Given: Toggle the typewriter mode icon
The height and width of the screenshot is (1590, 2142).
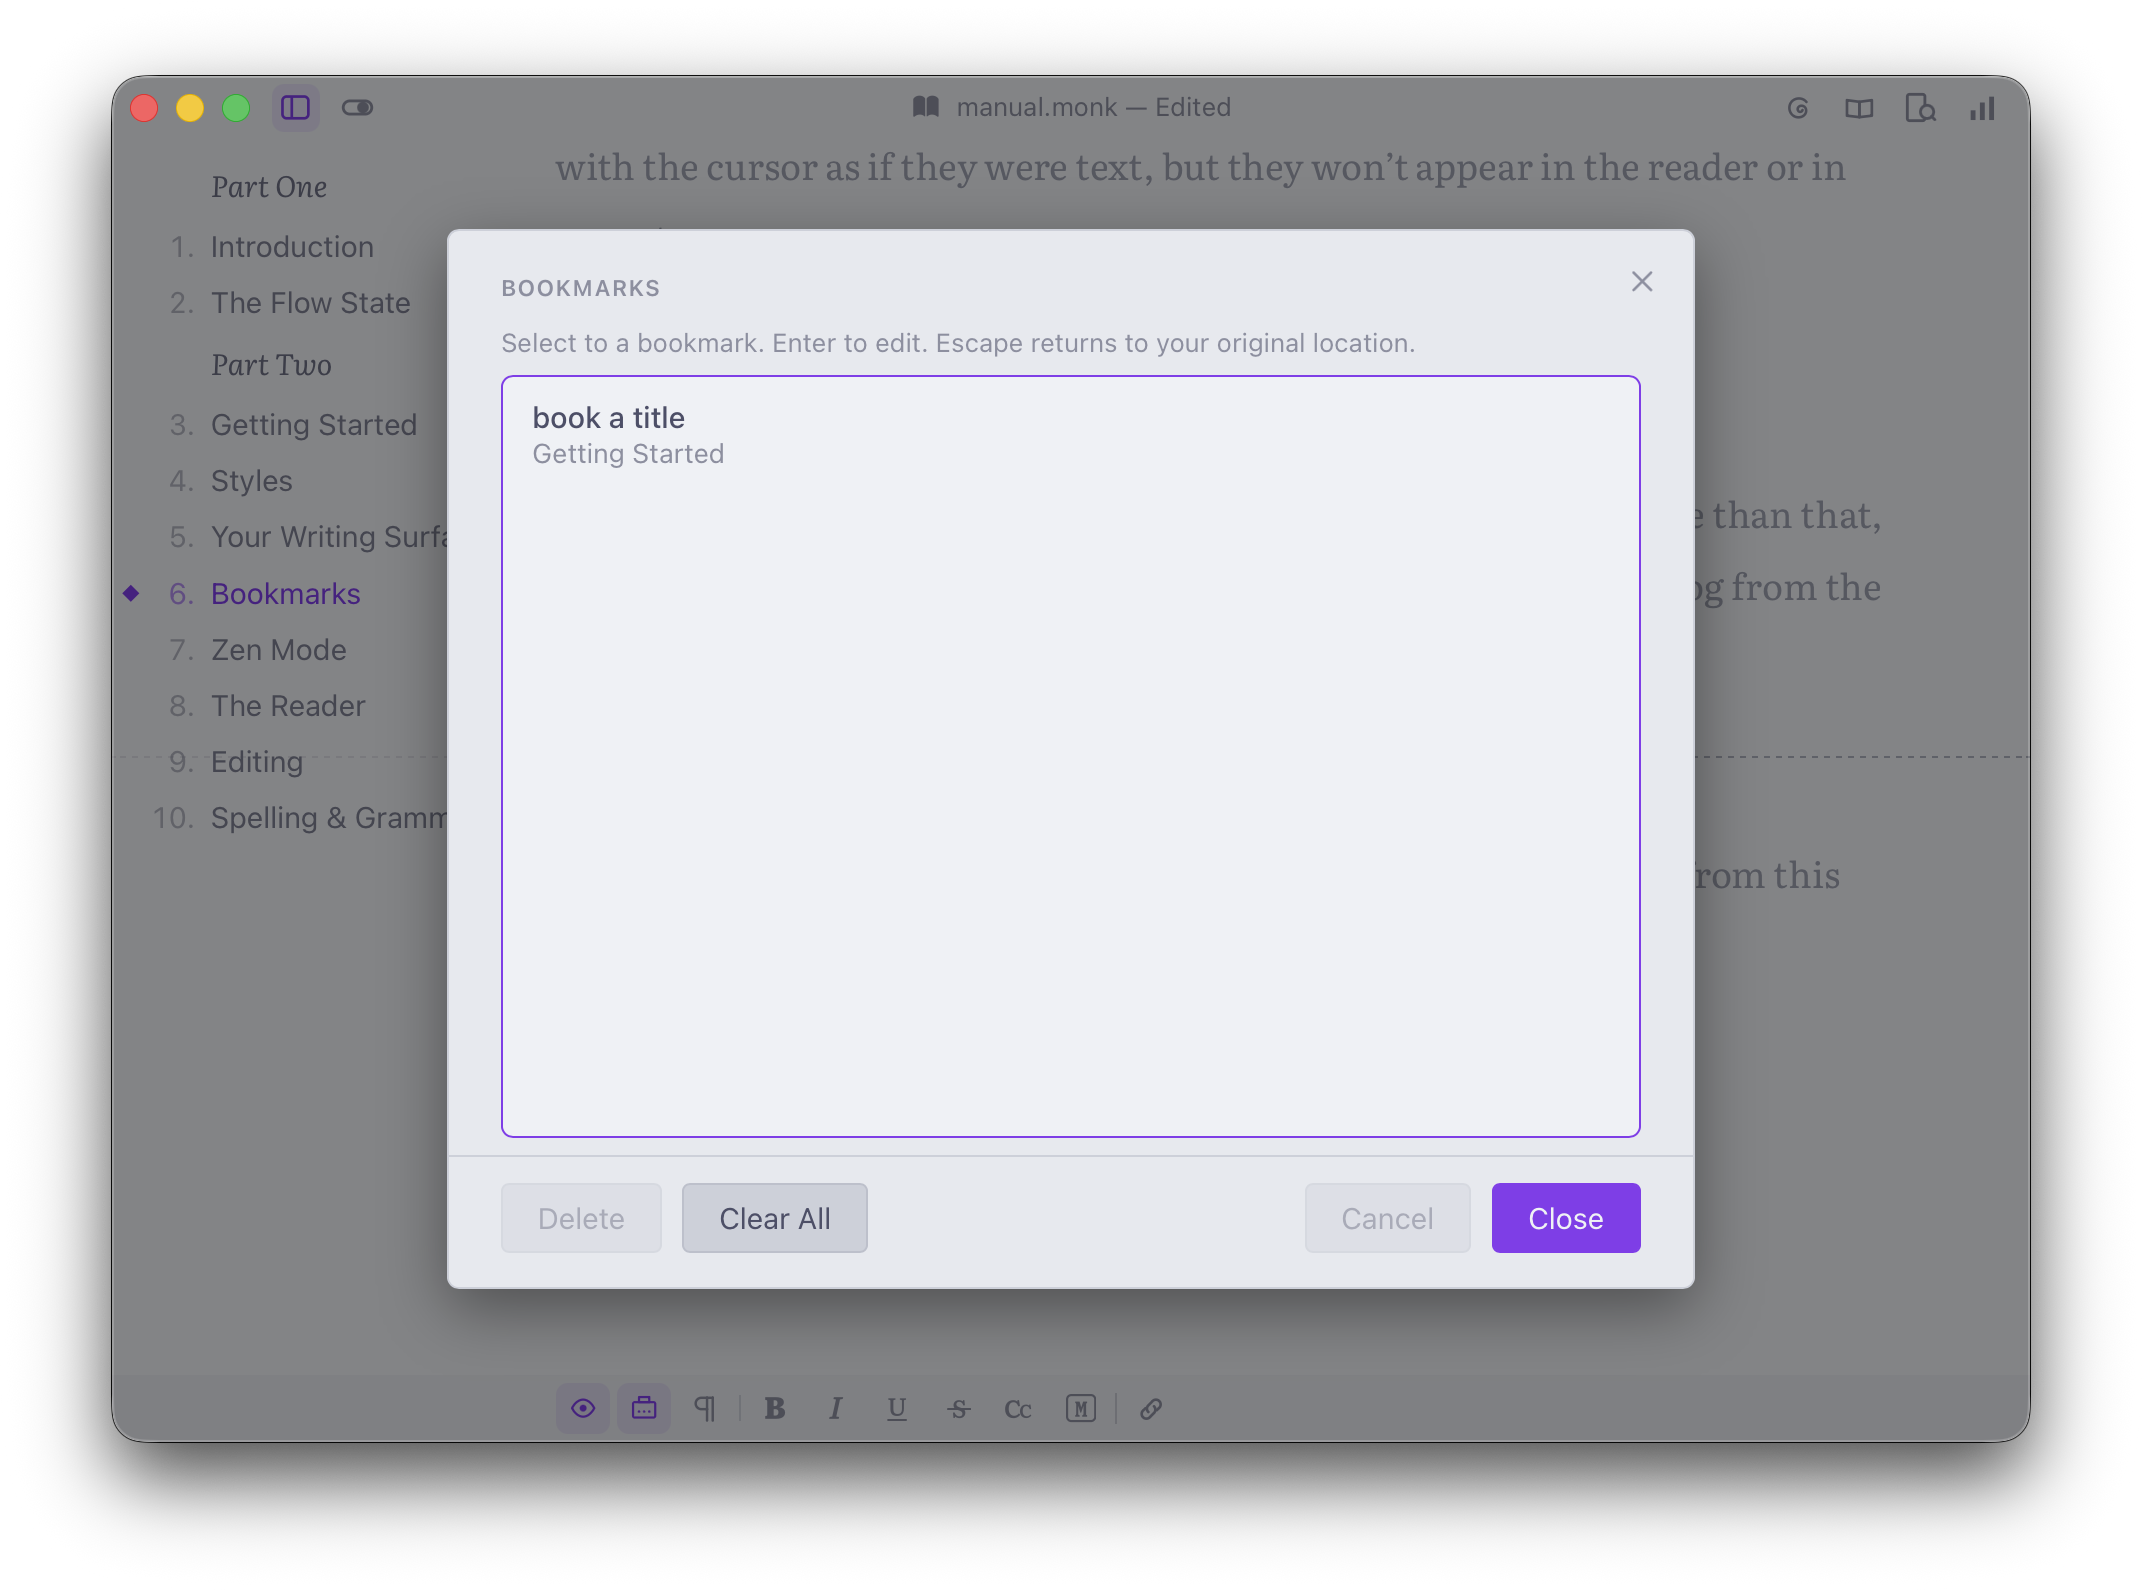Looking at the screenshot, I should pyautogui.click(x=644, y=1409).
